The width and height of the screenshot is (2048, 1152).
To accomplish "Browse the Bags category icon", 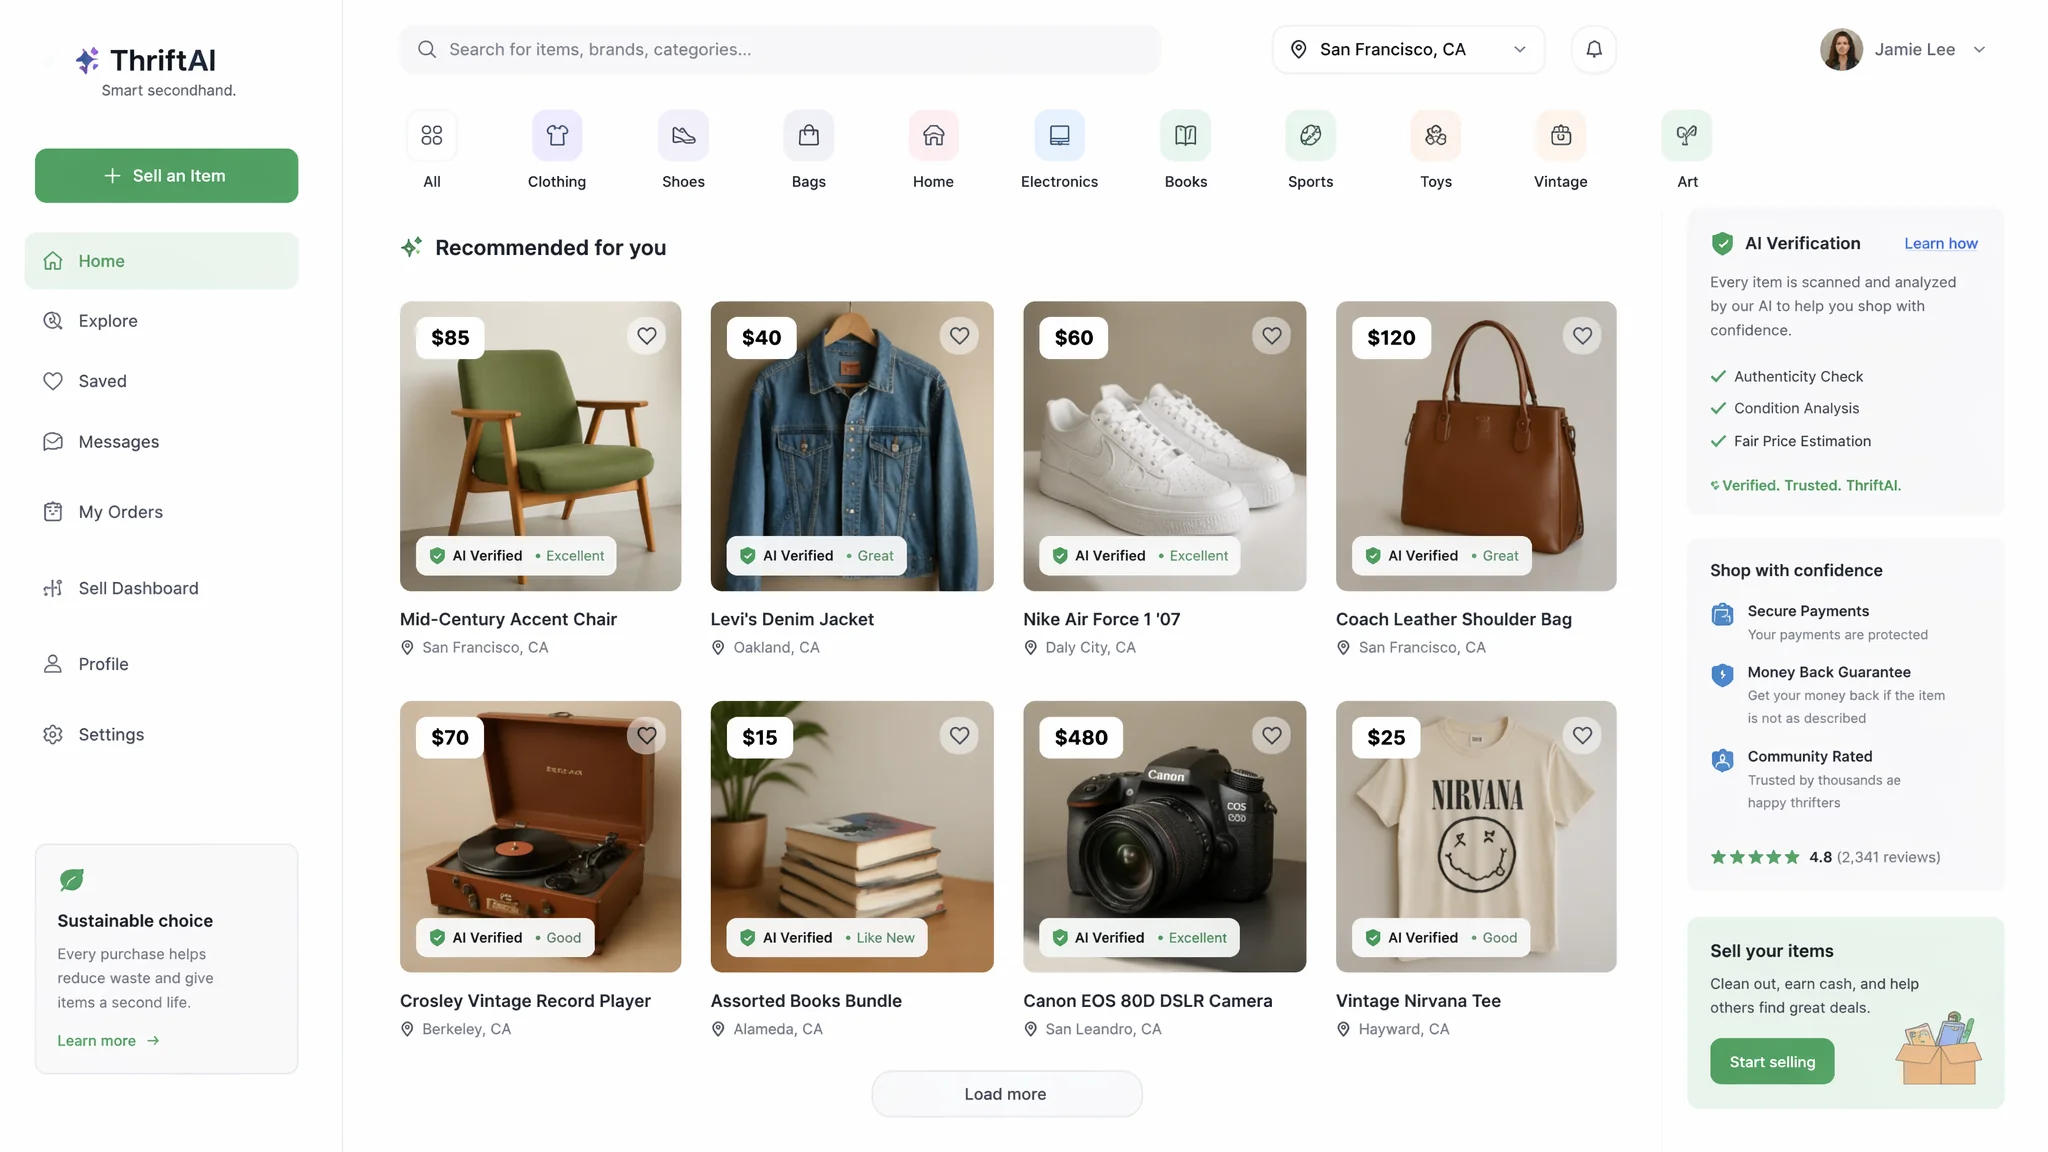I will (x=809, y=135).
